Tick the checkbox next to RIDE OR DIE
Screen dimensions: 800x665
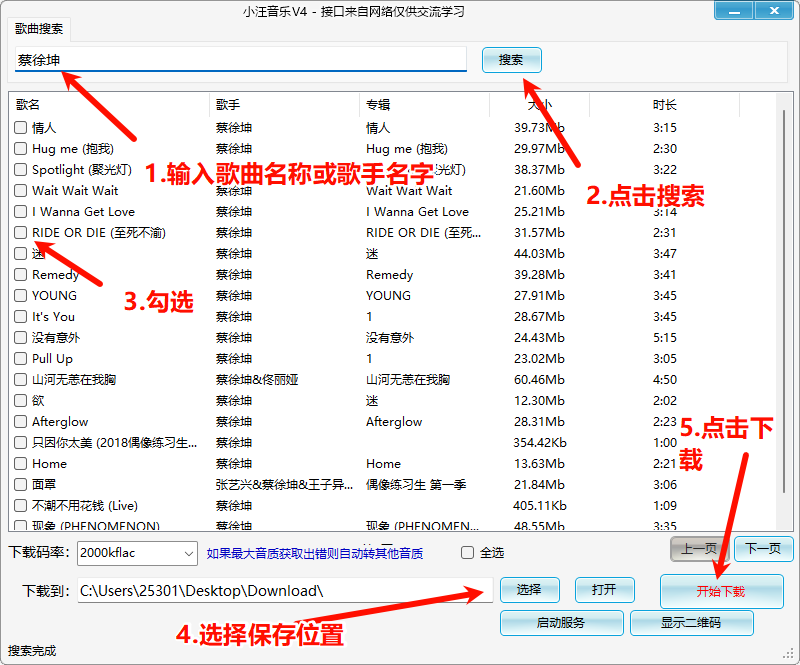click(21, 233)
